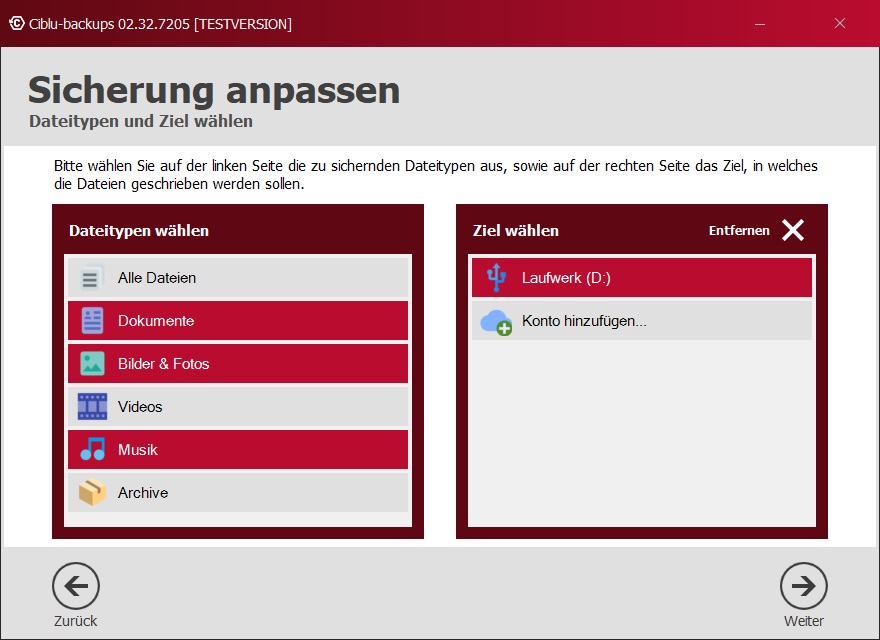The height and width of the screenshot is (640, 880).
Task: Click the Videos film strip icon
Action: point(92,406)
